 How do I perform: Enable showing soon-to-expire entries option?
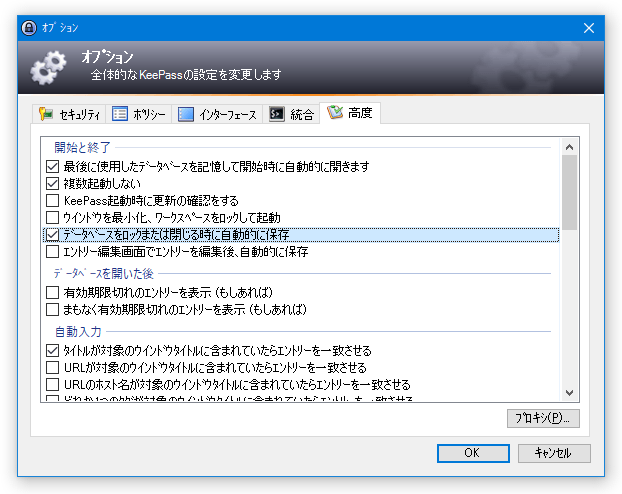(x=52, y=309)
